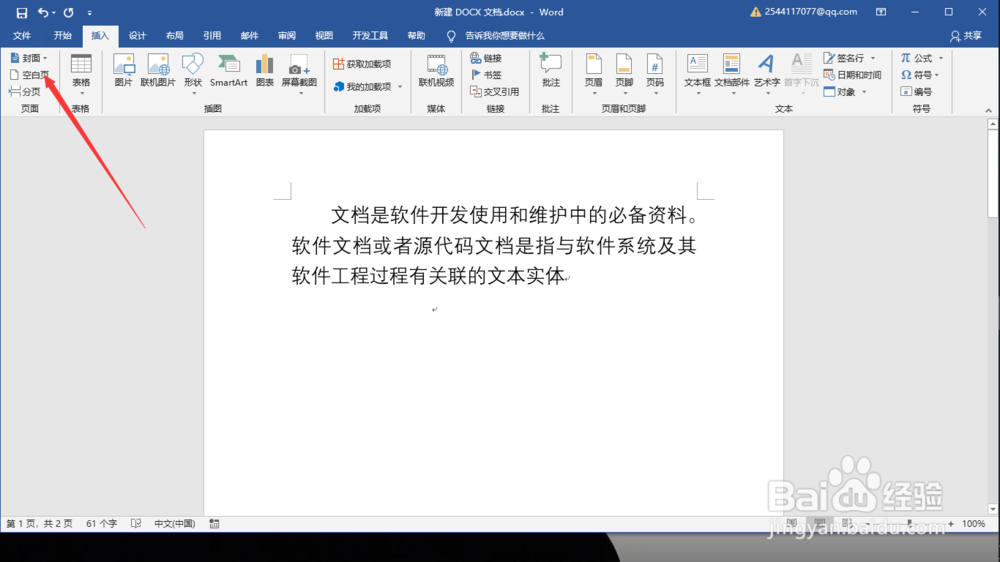Insert an 对象 object
This screenshot has width=1000, height=562.
click(x=839, y=92)
